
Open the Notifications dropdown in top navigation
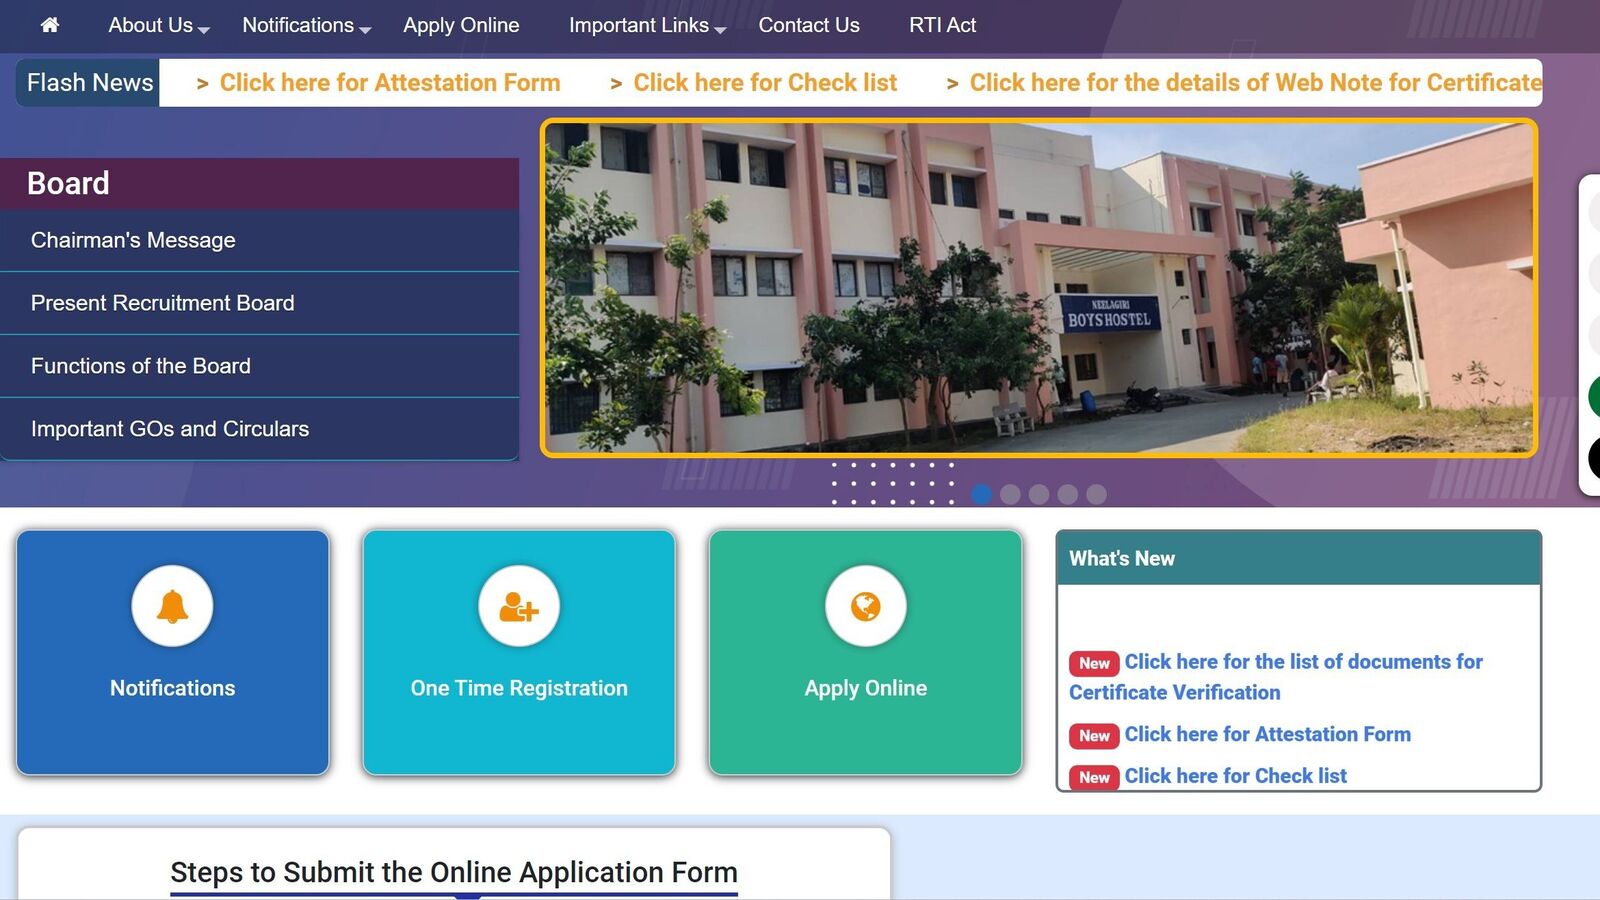(x=306, y=25)
